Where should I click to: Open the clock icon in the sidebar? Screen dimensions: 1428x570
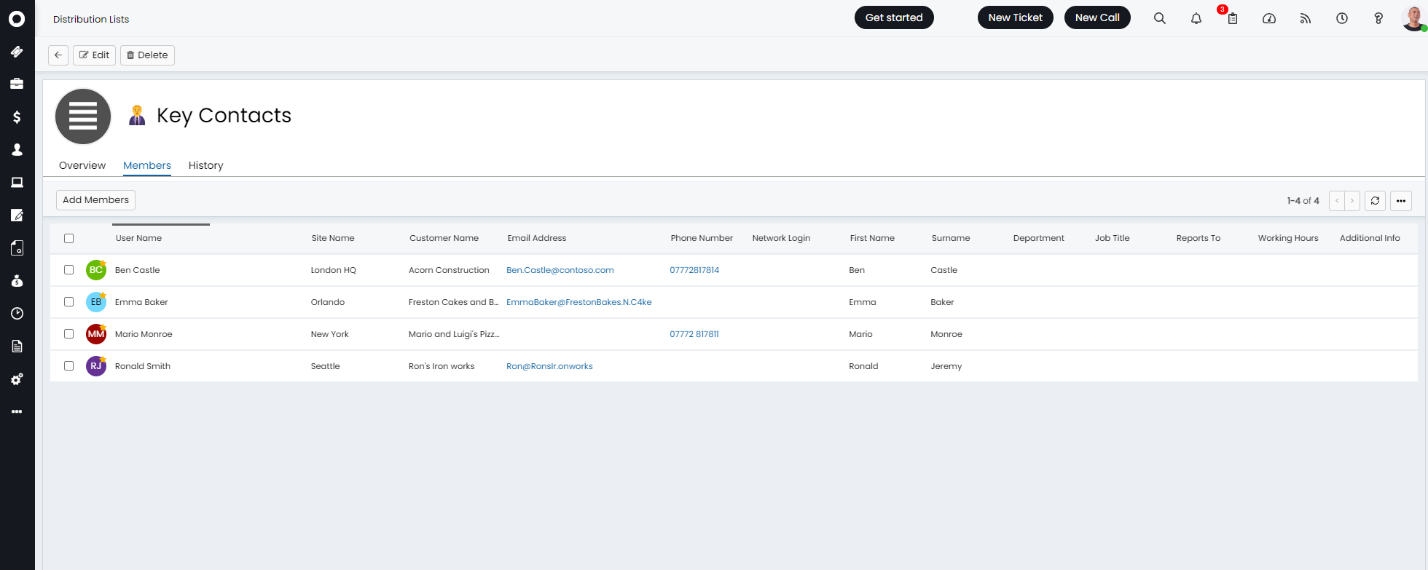17,313
